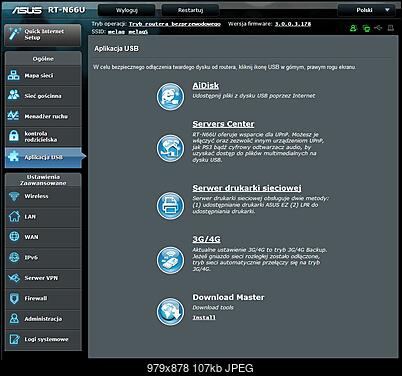Click the WAN globe icon

14,237
